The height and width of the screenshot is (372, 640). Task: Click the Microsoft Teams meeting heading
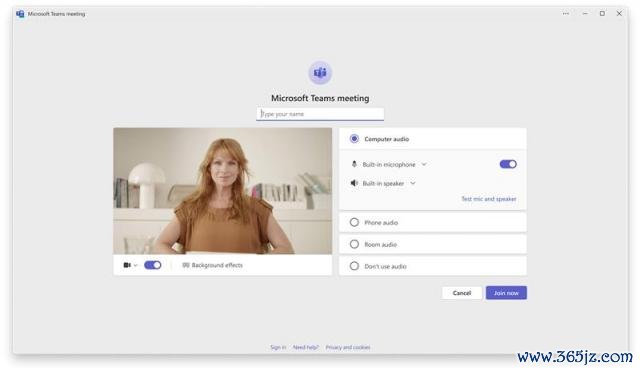tap(320, 98)
